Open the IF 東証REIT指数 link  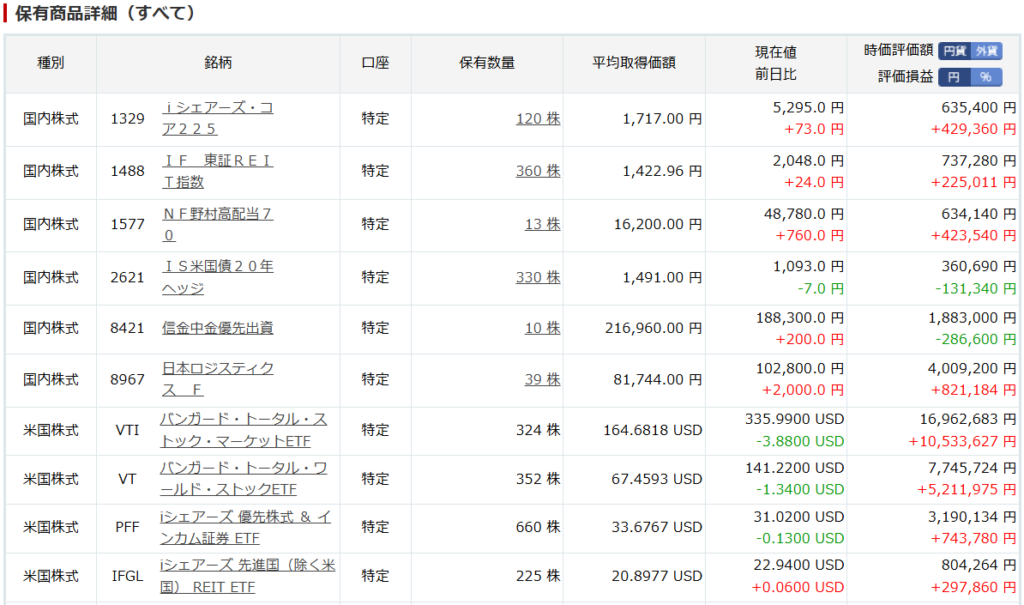(x=218, y=161)
